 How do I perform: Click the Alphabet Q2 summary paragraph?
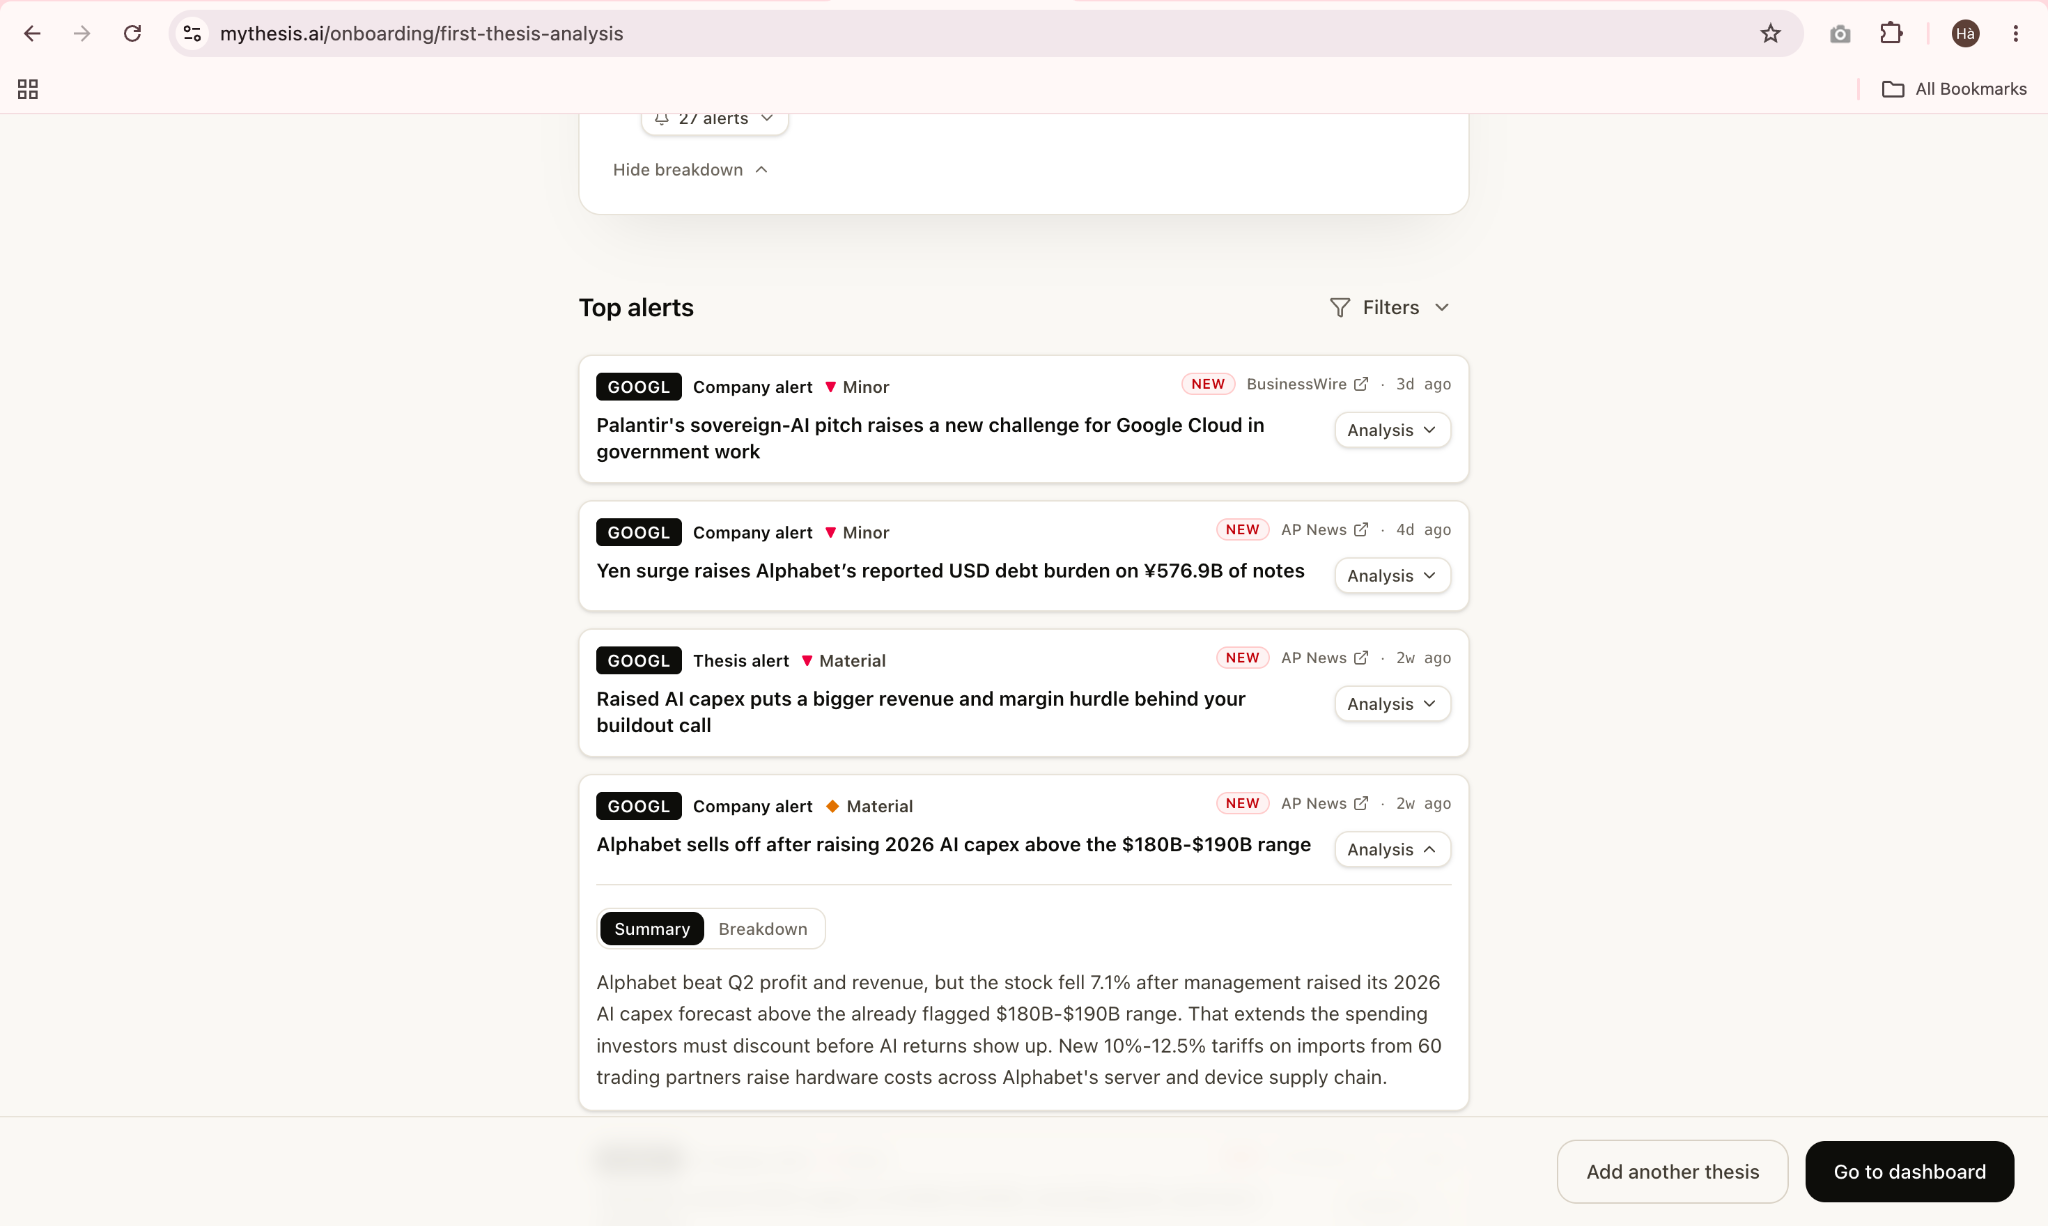tap(1019, 1030)
